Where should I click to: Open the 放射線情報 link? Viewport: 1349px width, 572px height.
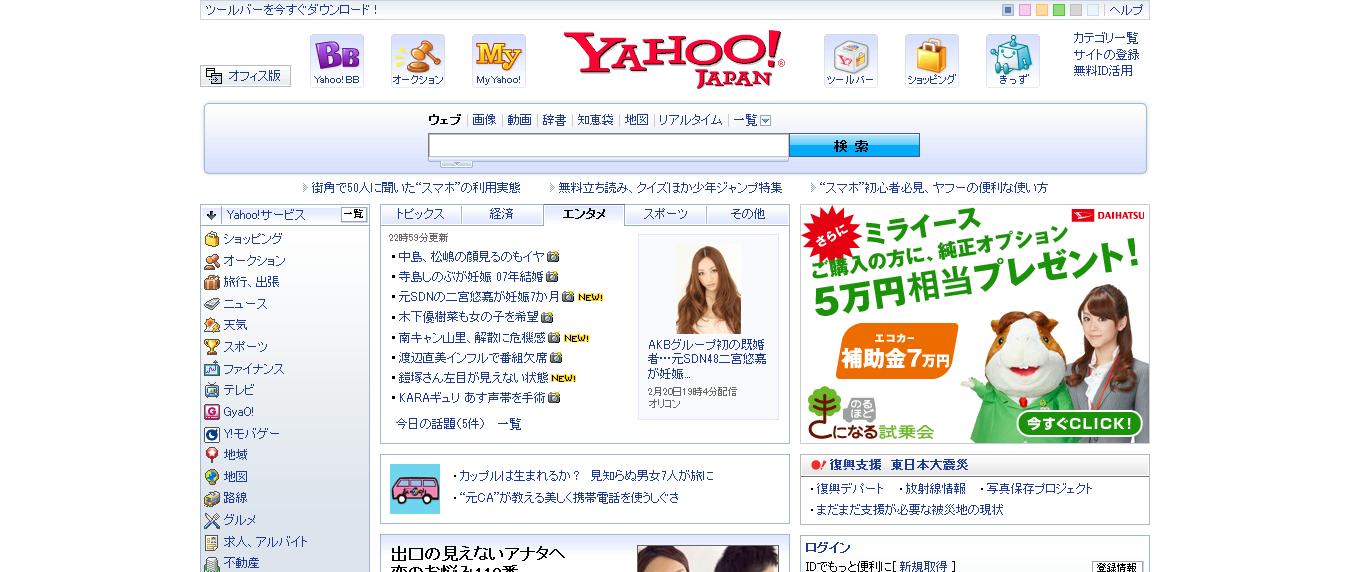[936, 489]
